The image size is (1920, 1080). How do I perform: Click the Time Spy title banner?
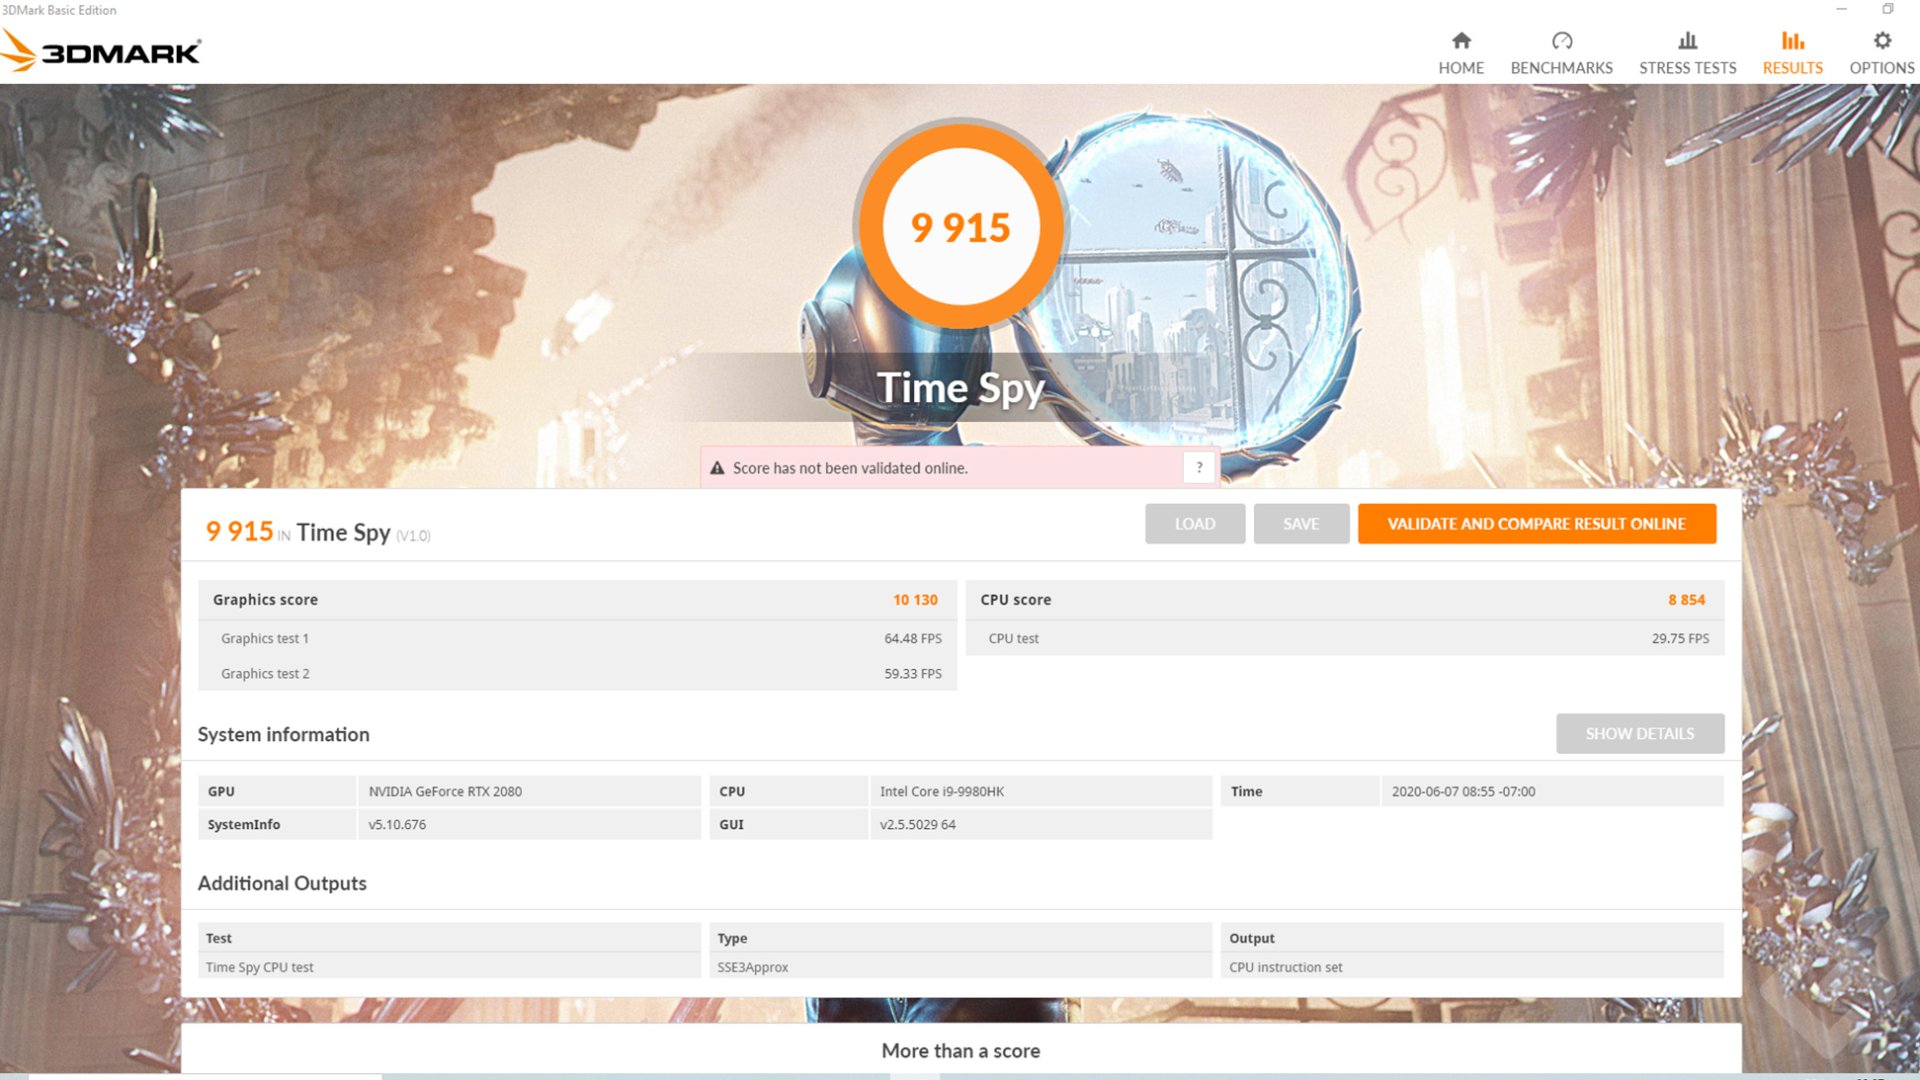point(961,388)
